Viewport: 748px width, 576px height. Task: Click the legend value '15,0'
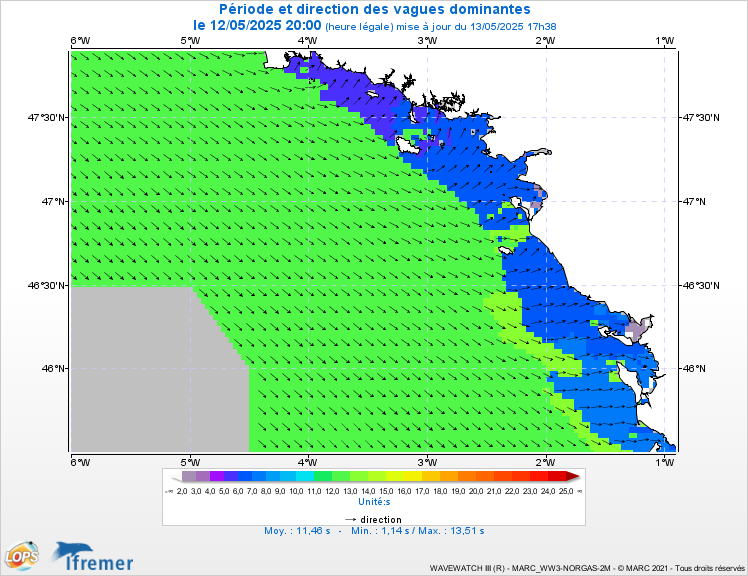[386, 491]
